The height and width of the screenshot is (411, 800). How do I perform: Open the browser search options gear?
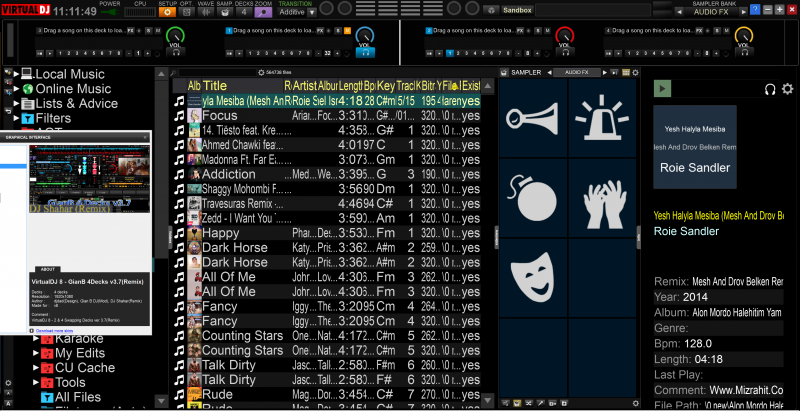click(x=262, y=72)
